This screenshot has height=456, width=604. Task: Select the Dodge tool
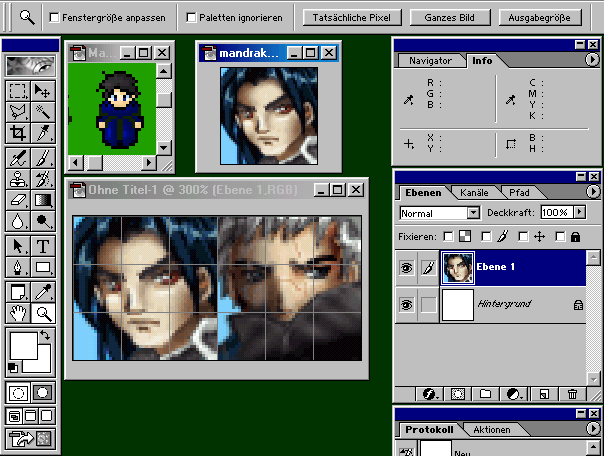point(43,221)
